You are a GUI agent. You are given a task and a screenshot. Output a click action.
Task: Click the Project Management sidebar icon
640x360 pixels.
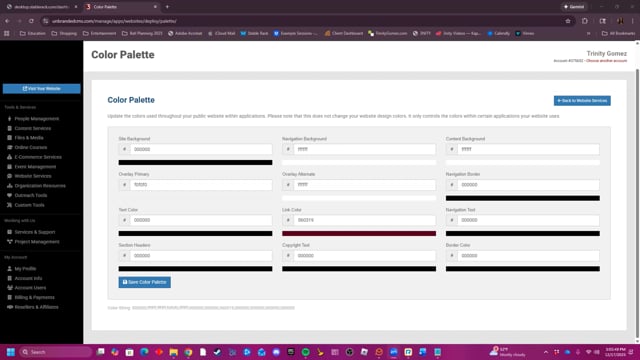click(x=9, y=242)
